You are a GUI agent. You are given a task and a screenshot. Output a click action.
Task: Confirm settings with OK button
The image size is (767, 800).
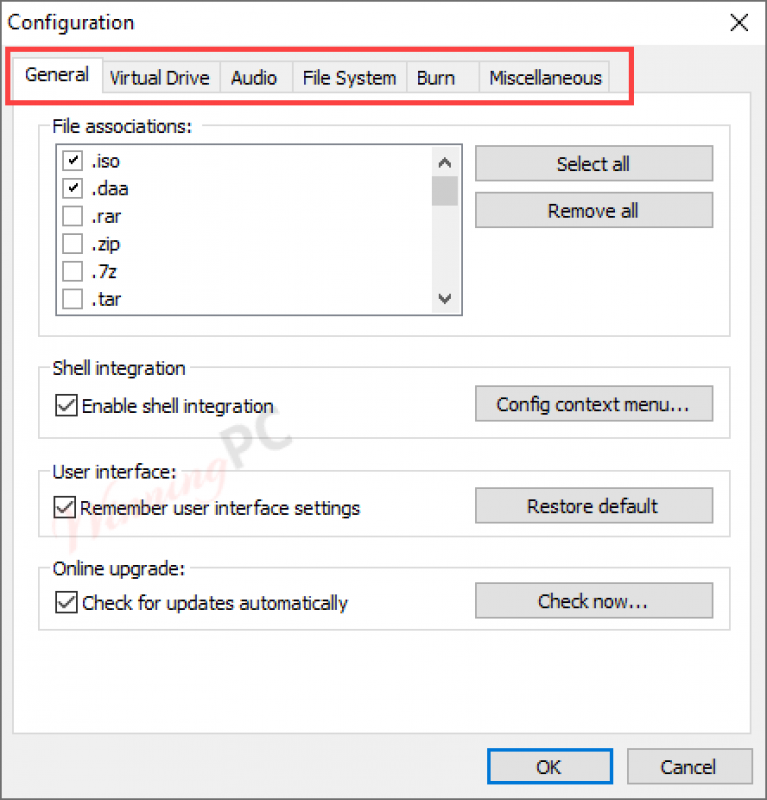pos(550,766)
